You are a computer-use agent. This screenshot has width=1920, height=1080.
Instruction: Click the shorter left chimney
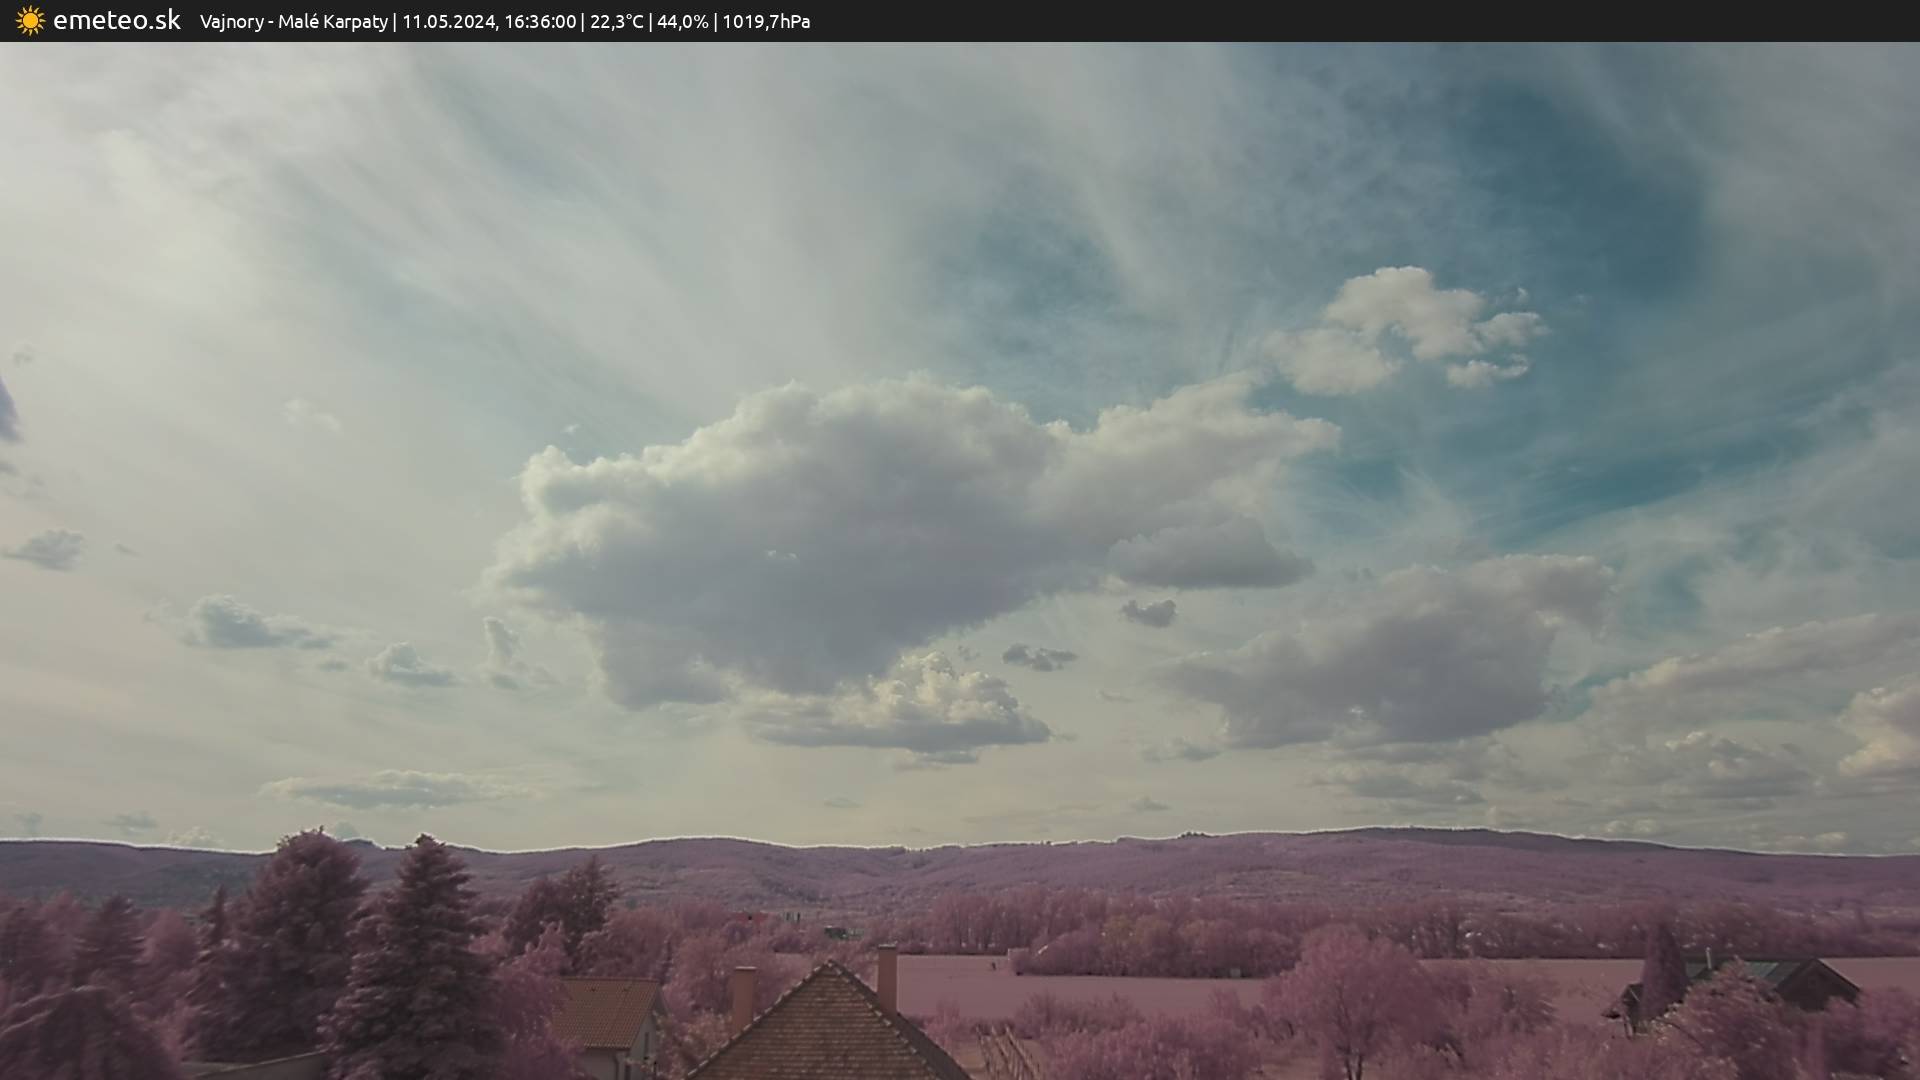(743, 995)
